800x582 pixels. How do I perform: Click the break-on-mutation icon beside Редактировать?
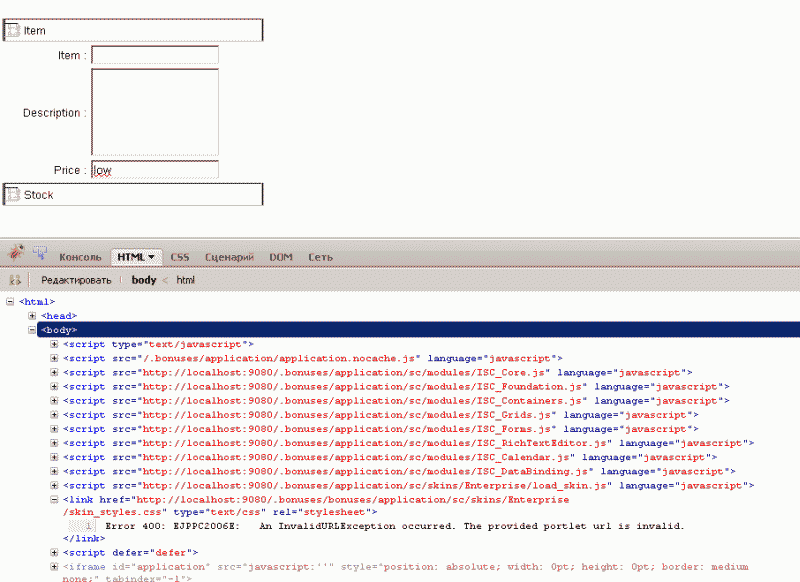[x=15, y=280]
